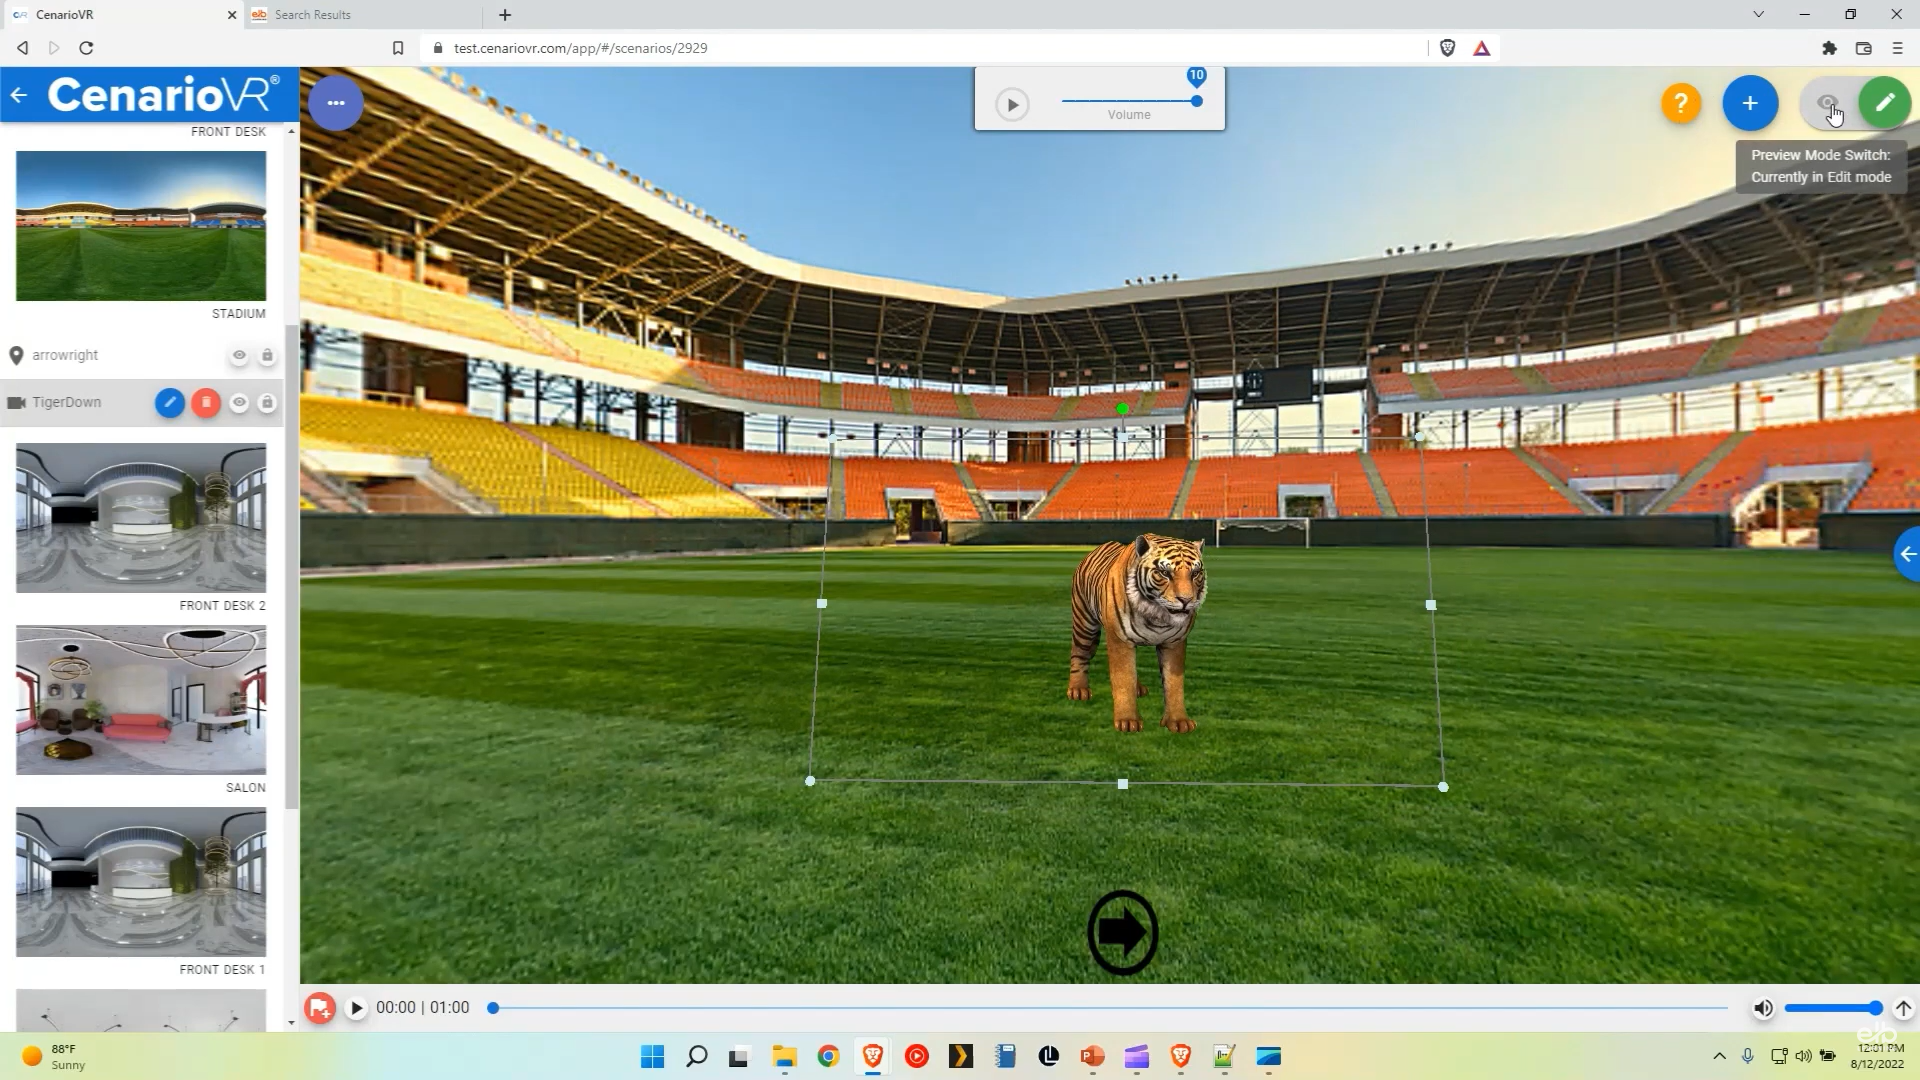This screenshot has width=1920, height=1080.
Task: Click the green pencil edit mode button
Action: [x=1884, y=103]
